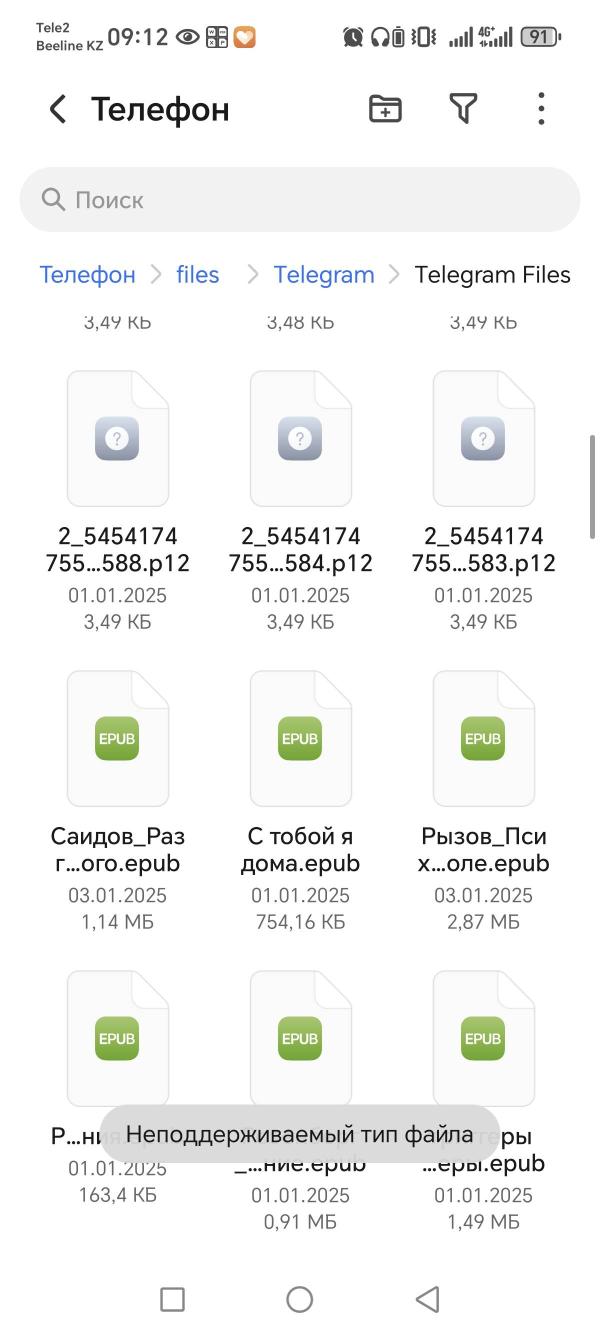Tap the Android home circle button
The image size is (600, 1331).
coord(300,1299)
